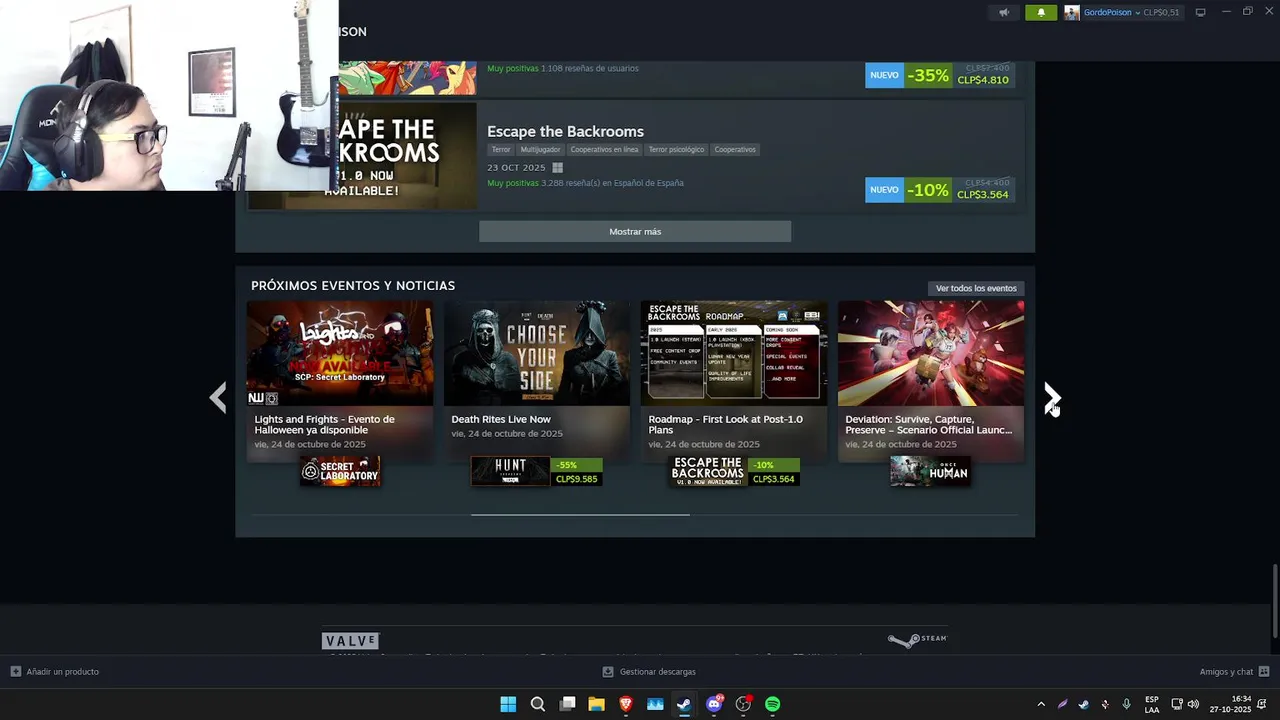Open Task View on taskbar

[x=567, y=704]
